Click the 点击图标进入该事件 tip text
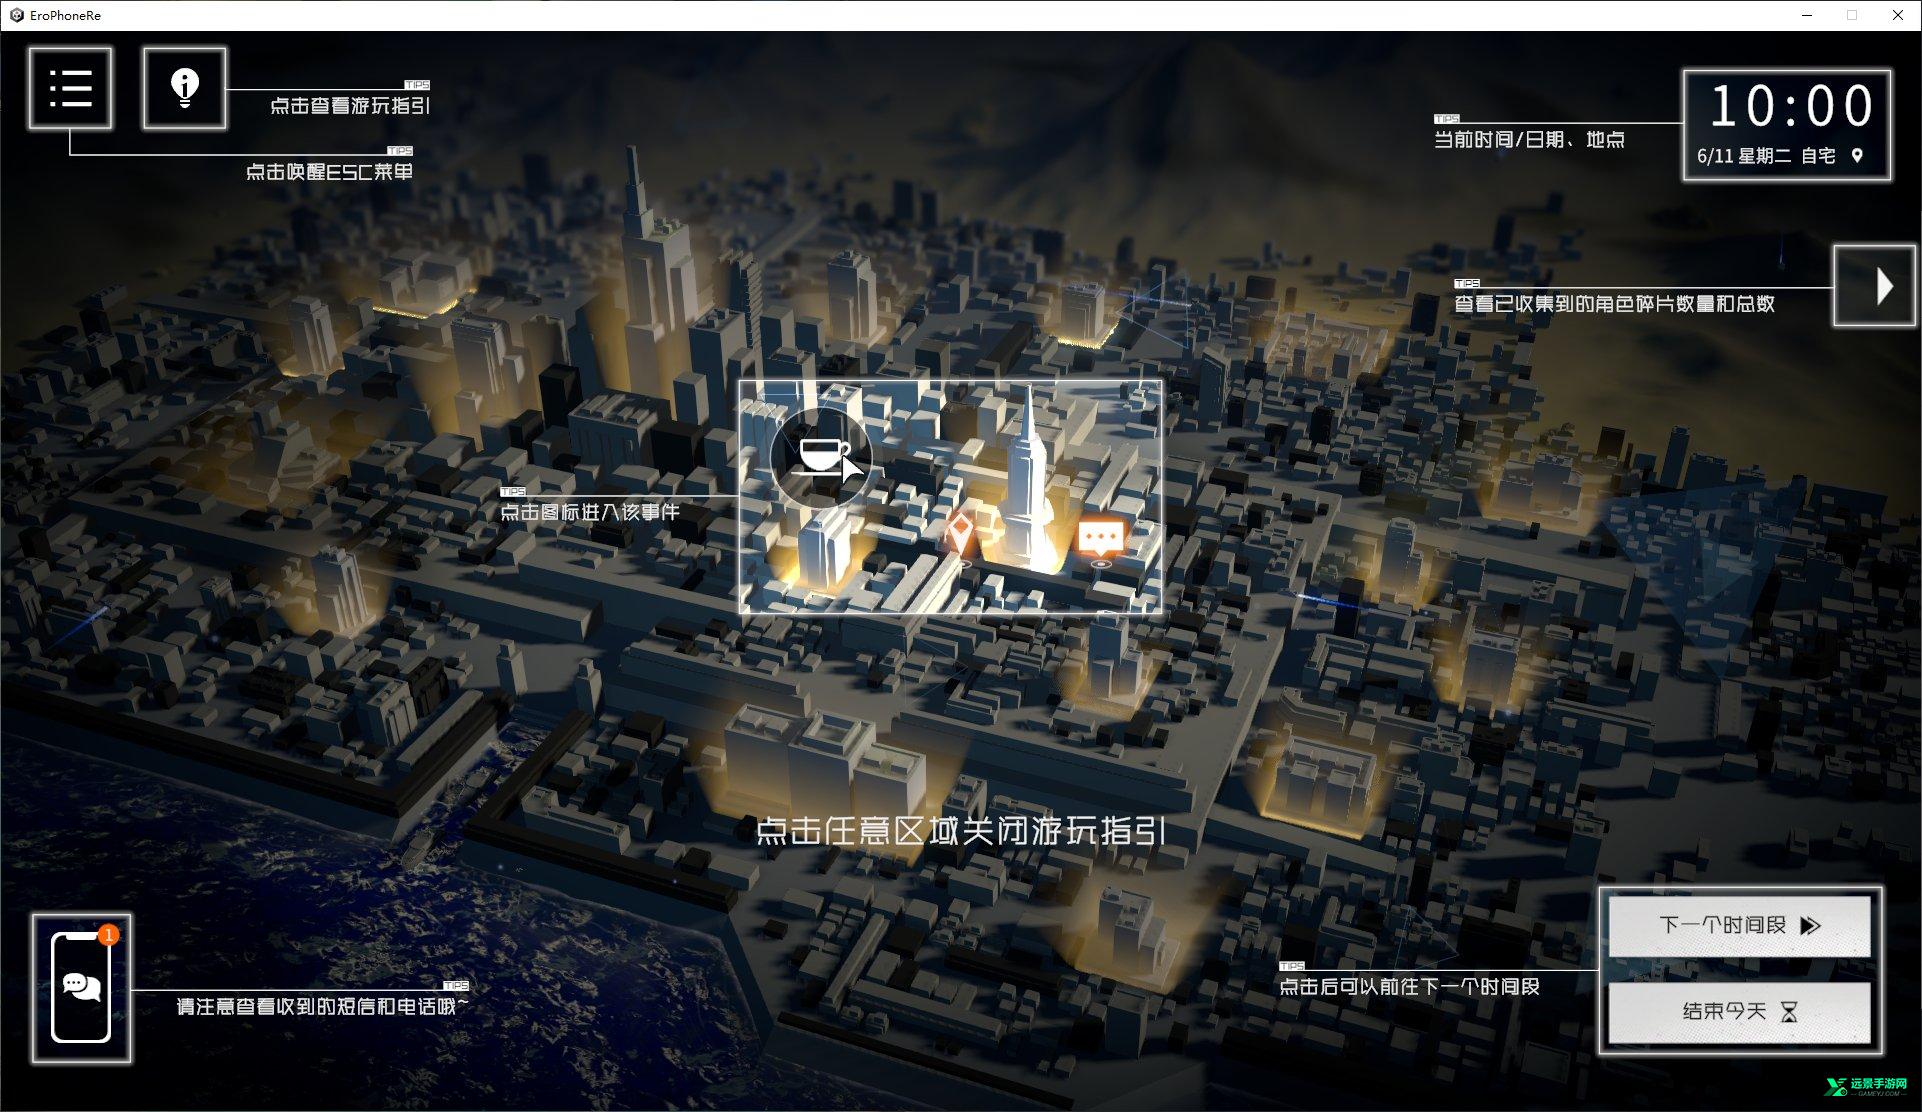This screenshot has height=1112, width=1922. pyautogui.click(x=589, y=512)
